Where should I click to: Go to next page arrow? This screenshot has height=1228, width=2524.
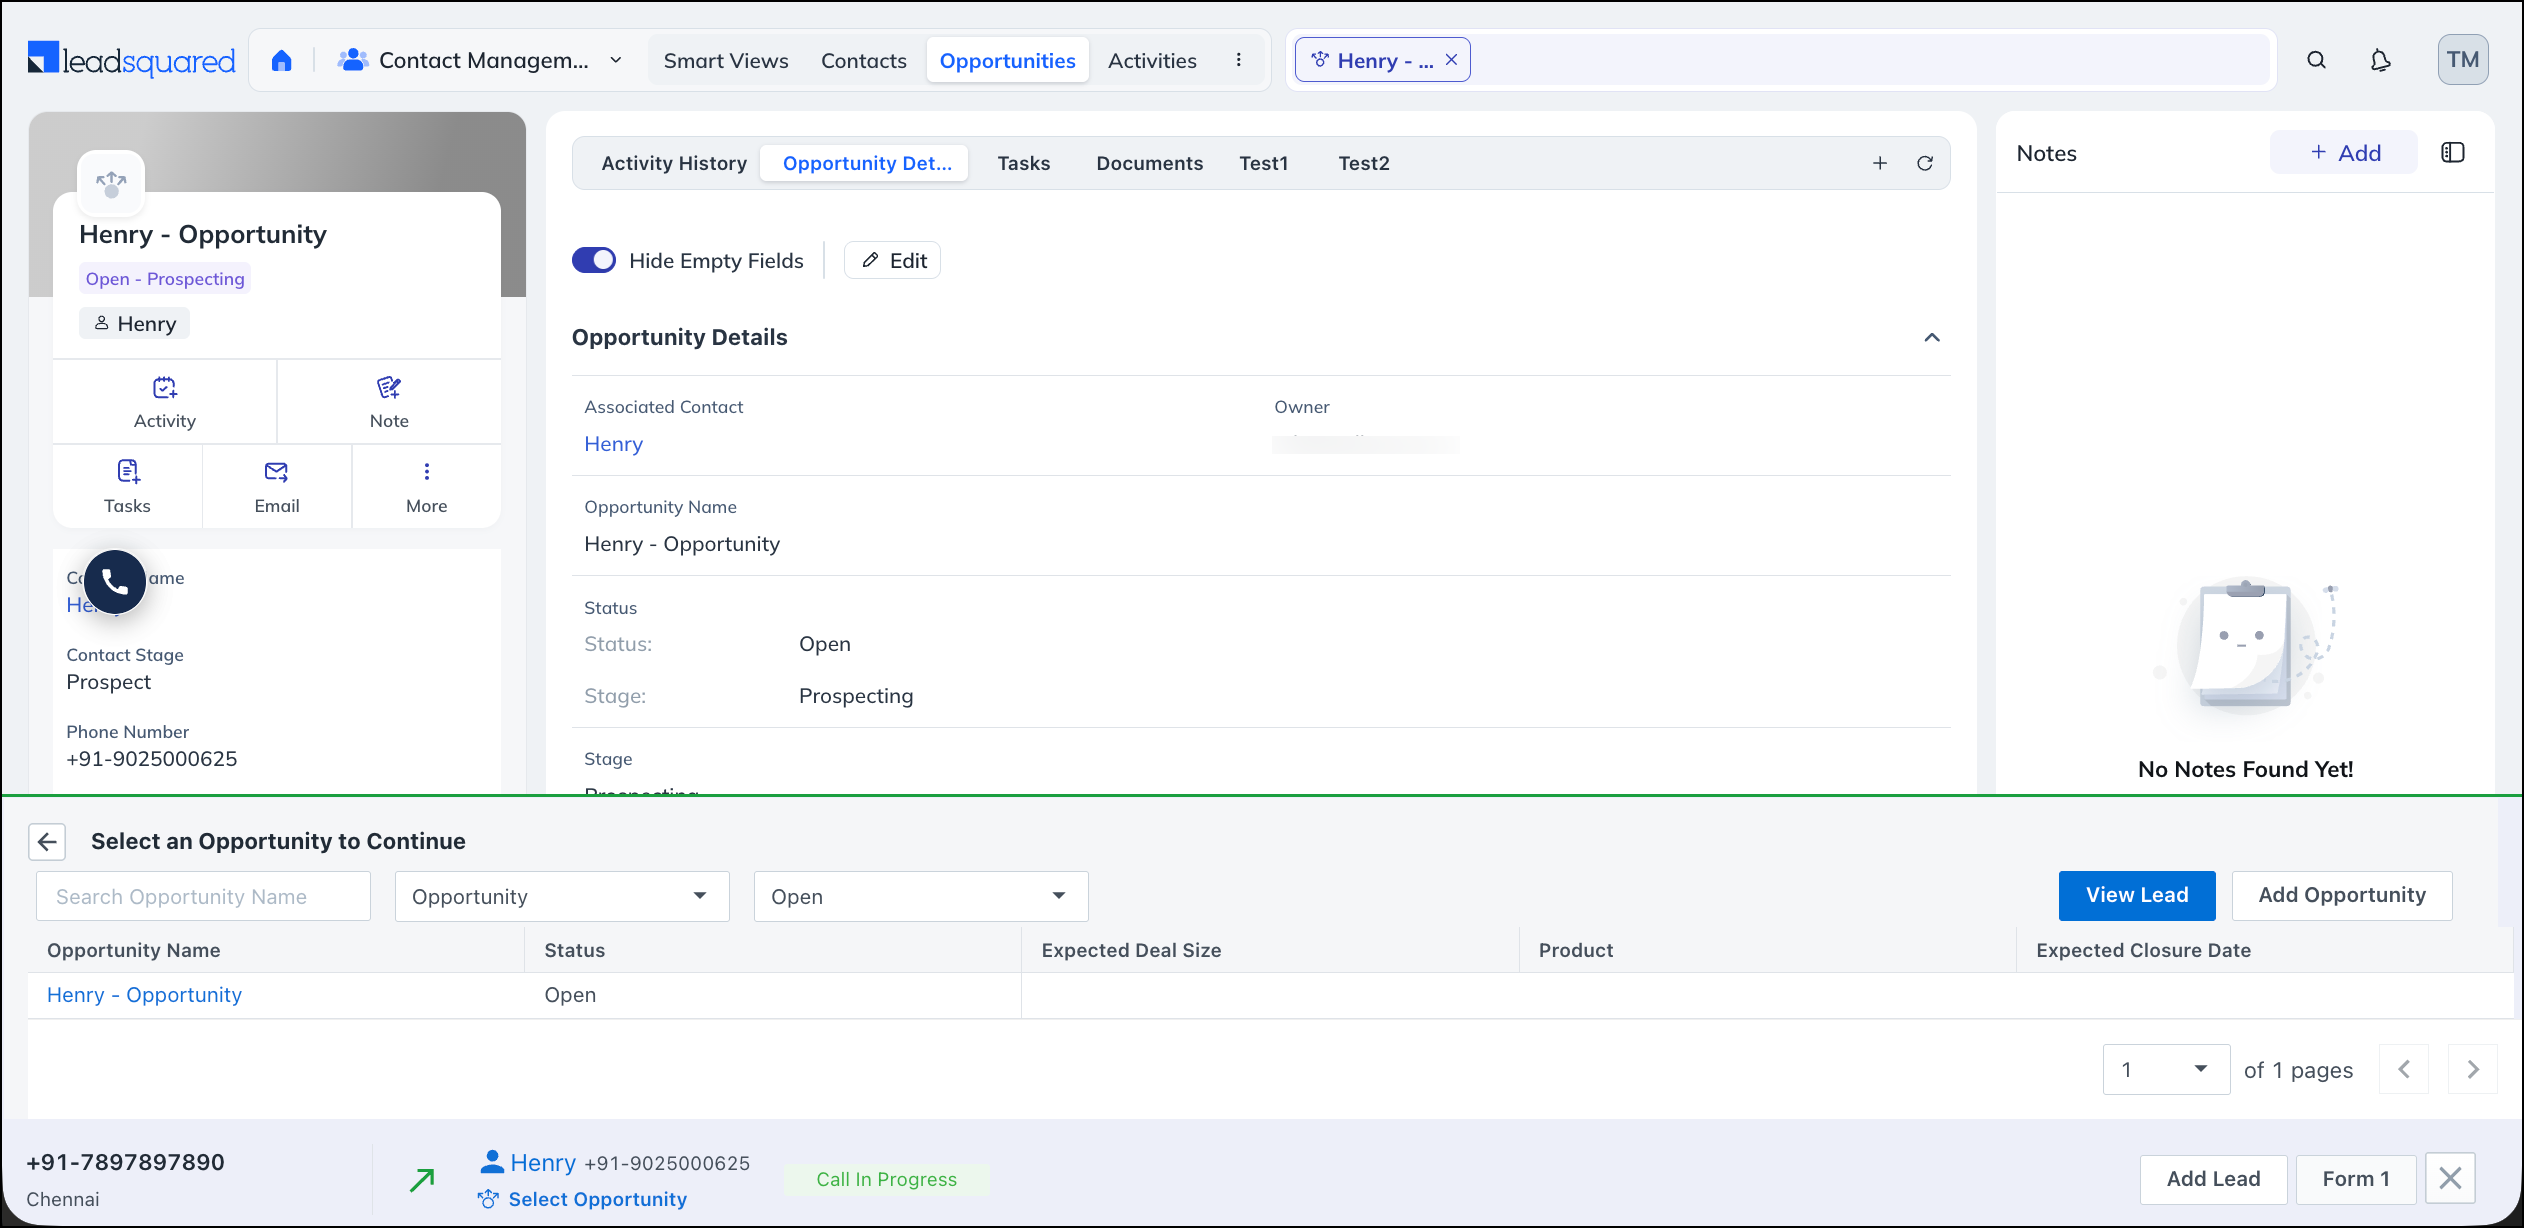coord(2473,1070)
